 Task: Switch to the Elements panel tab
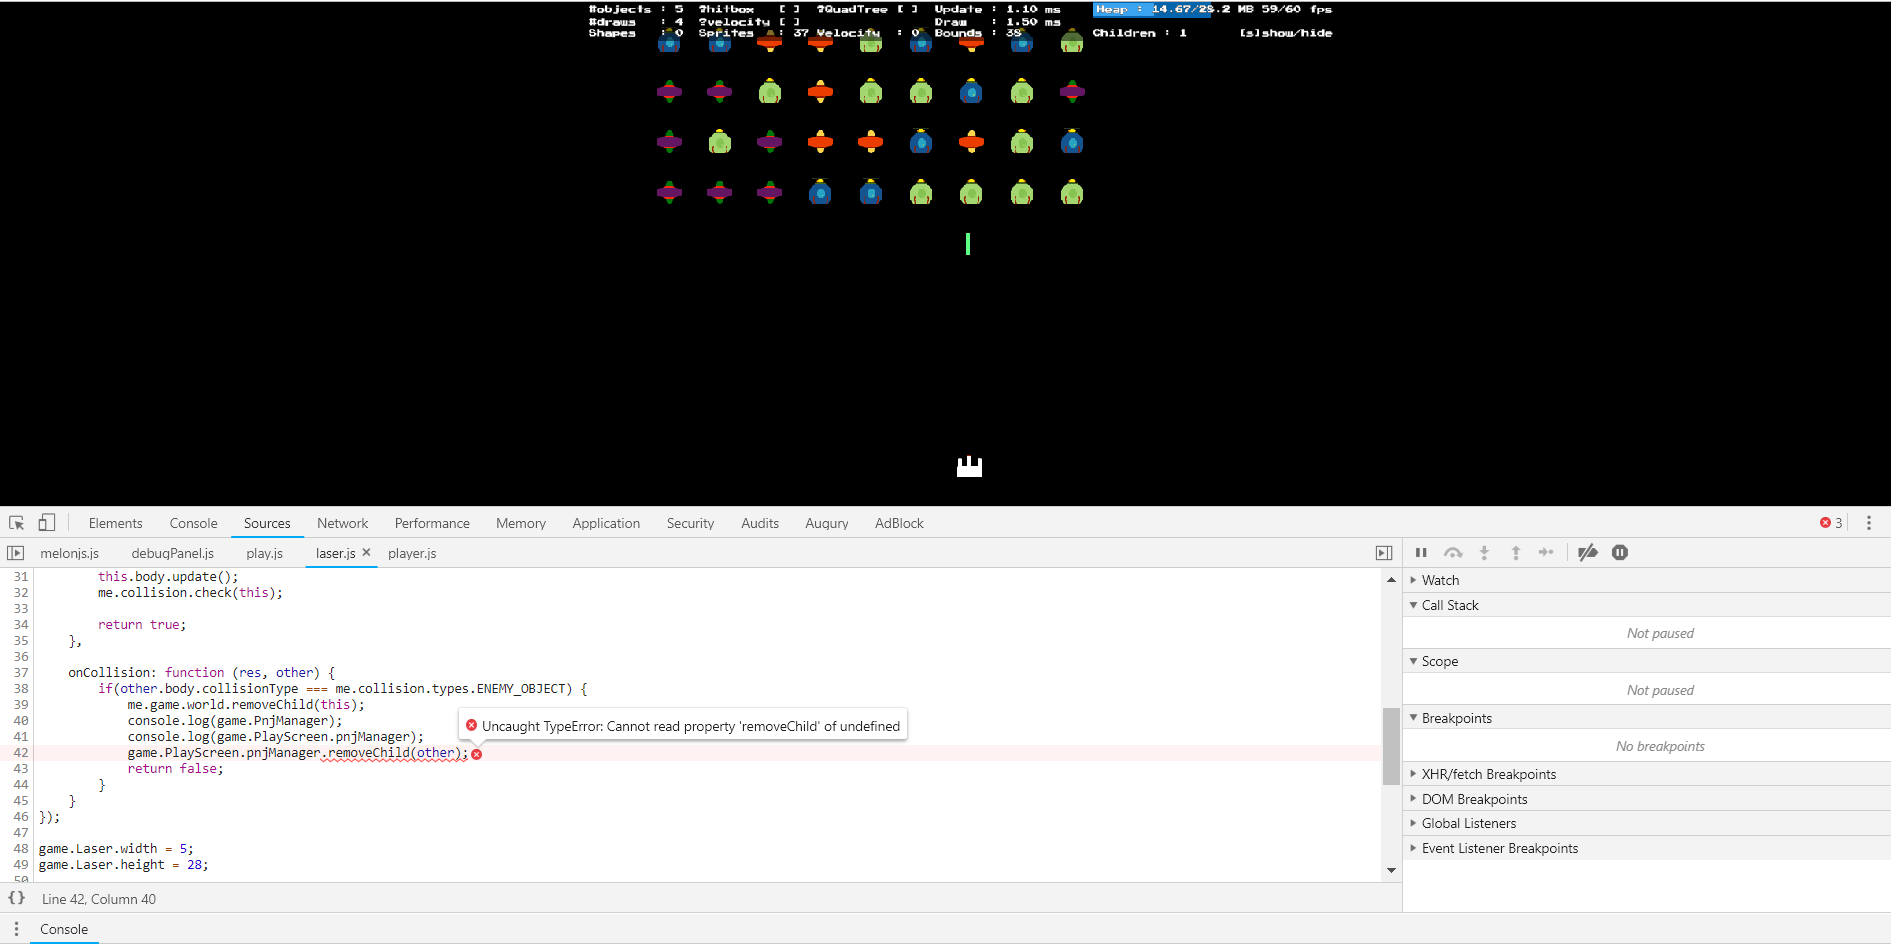(x=115, y=523)
